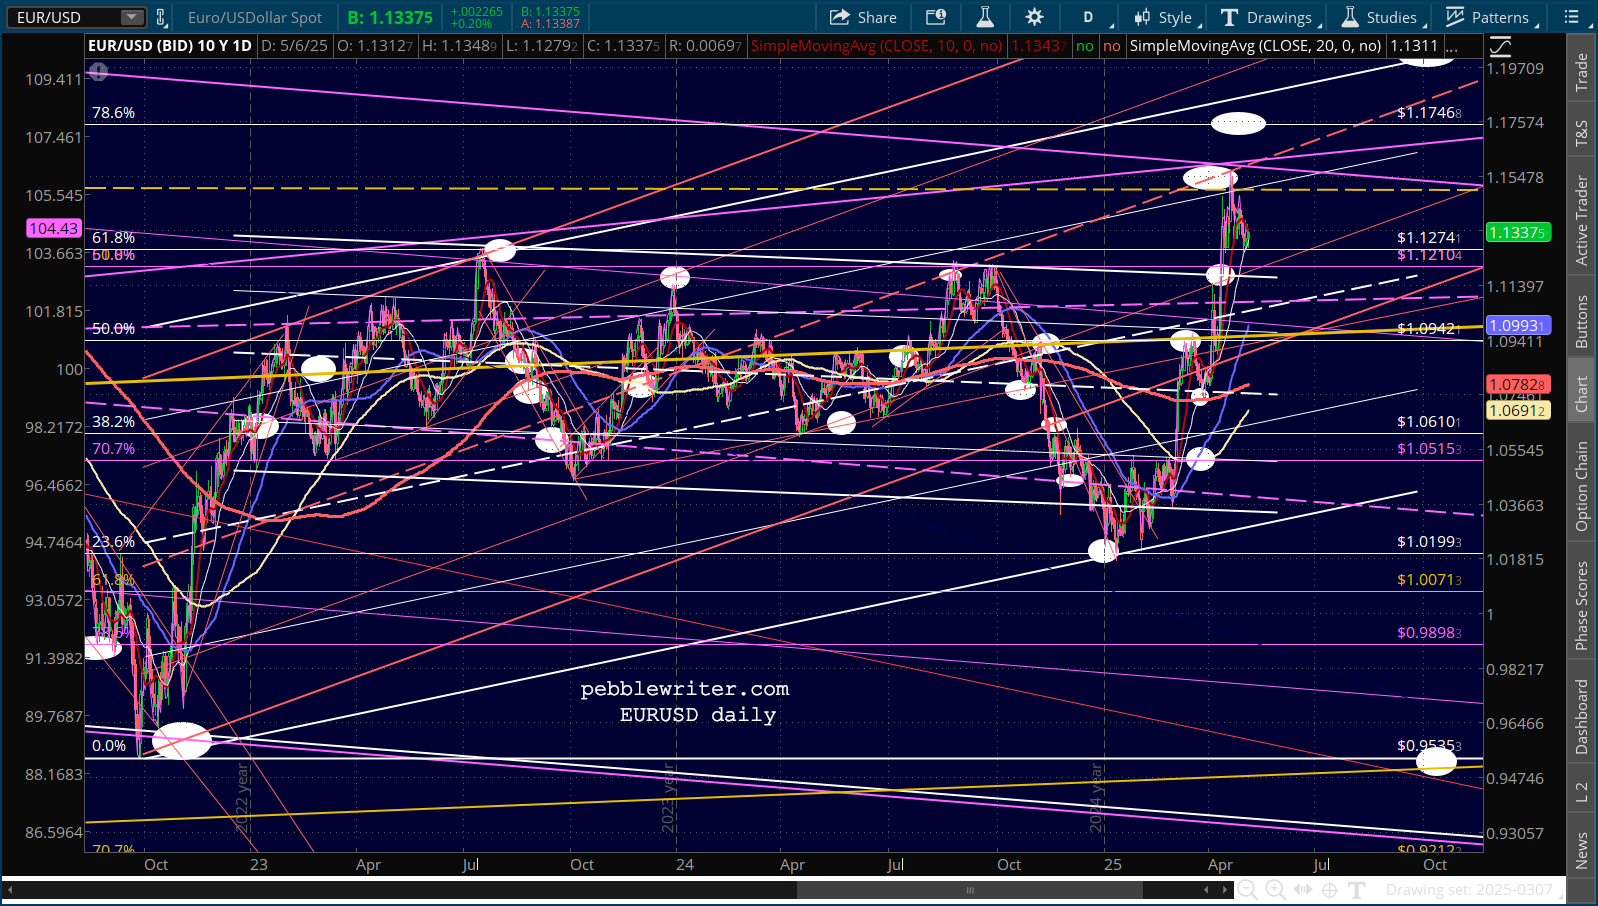1598x906 pixels.
Task: Open the L2 sidebar tab
Action: pyautogui.click(x=1581, y=791)
